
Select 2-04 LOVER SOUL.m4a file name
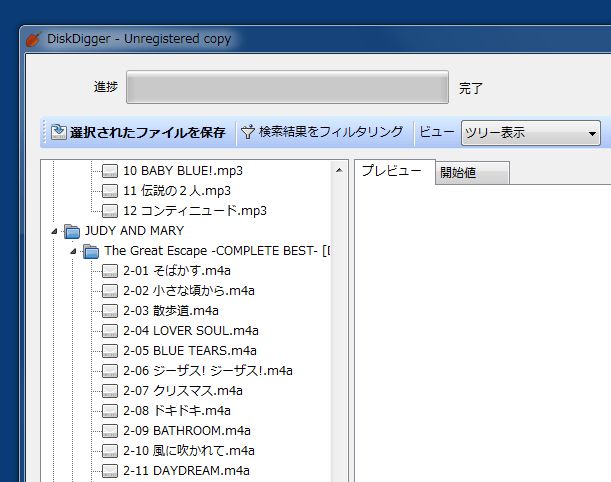[191, 331]
